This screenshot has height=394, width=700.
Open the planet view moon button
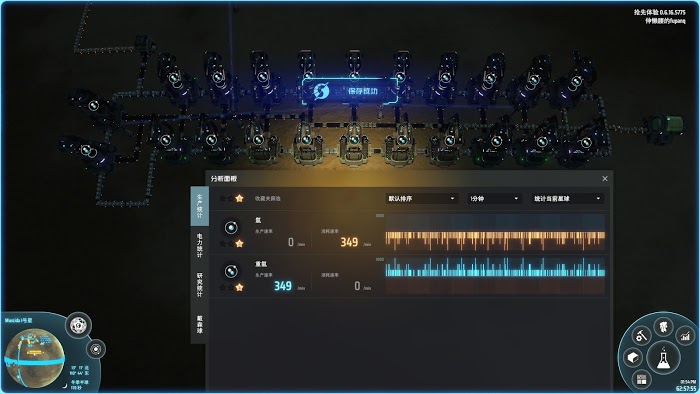pos(79,325)
